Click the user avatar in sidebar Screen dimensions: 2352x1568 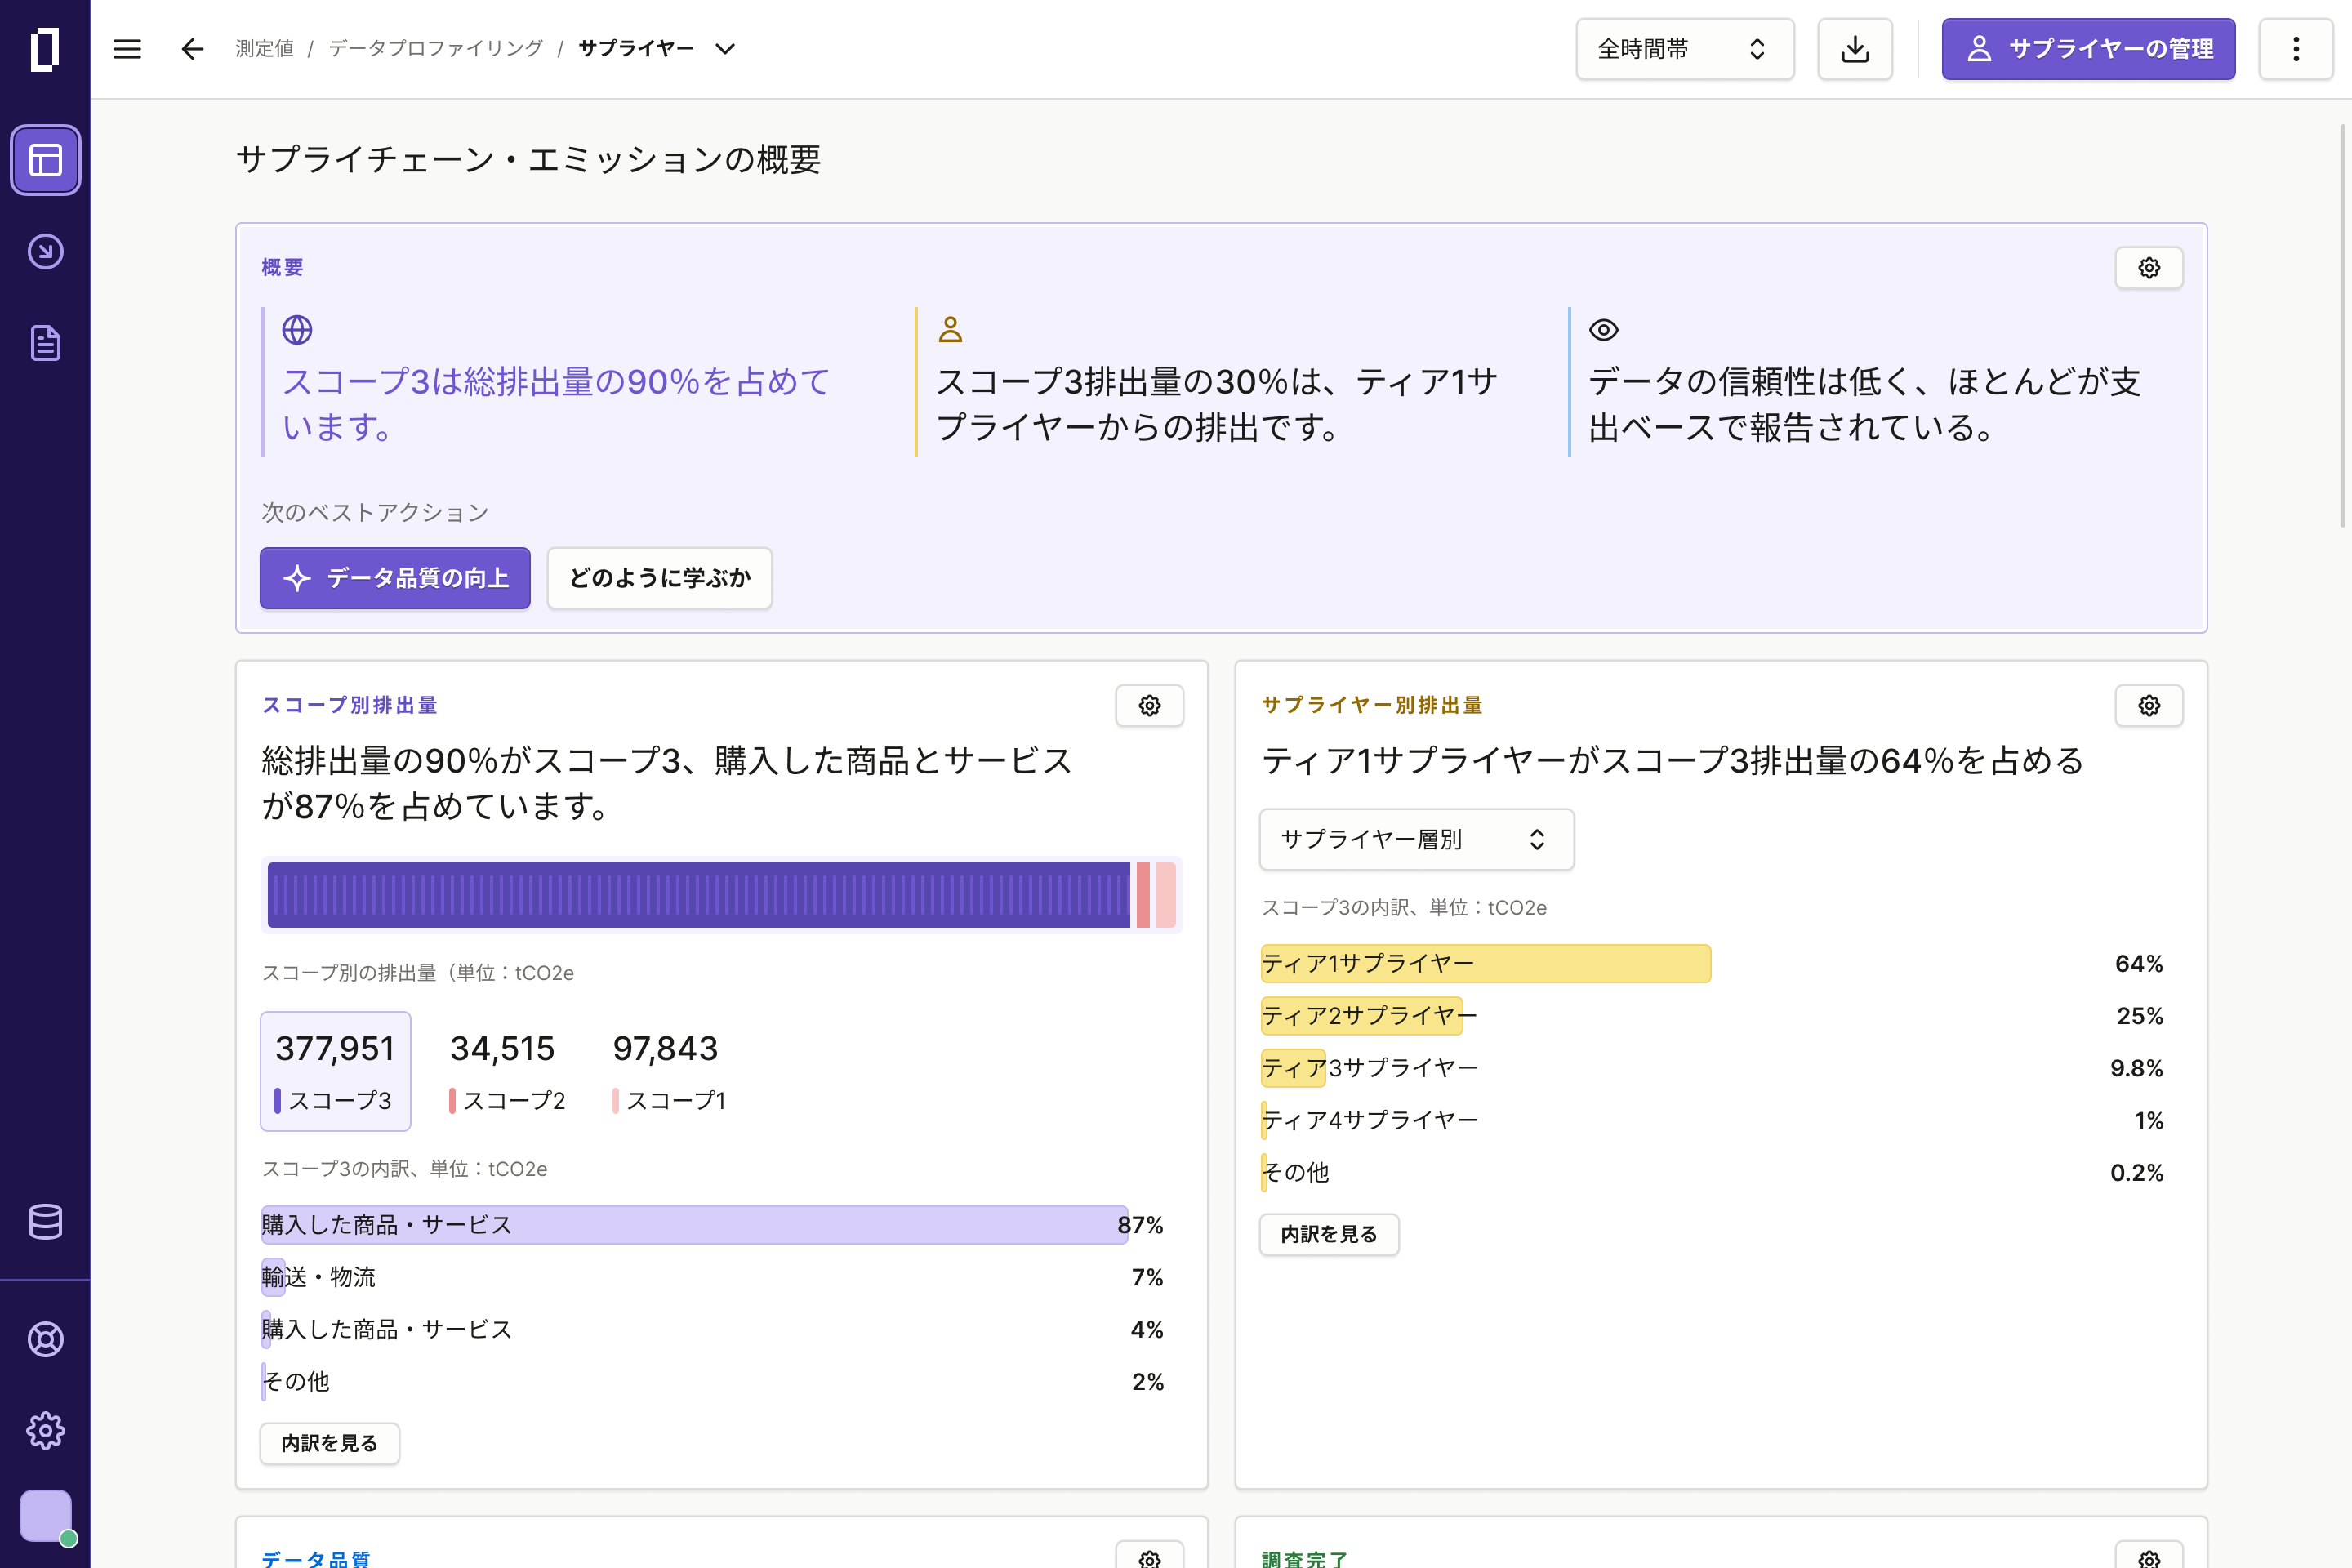coord(46,1516)
